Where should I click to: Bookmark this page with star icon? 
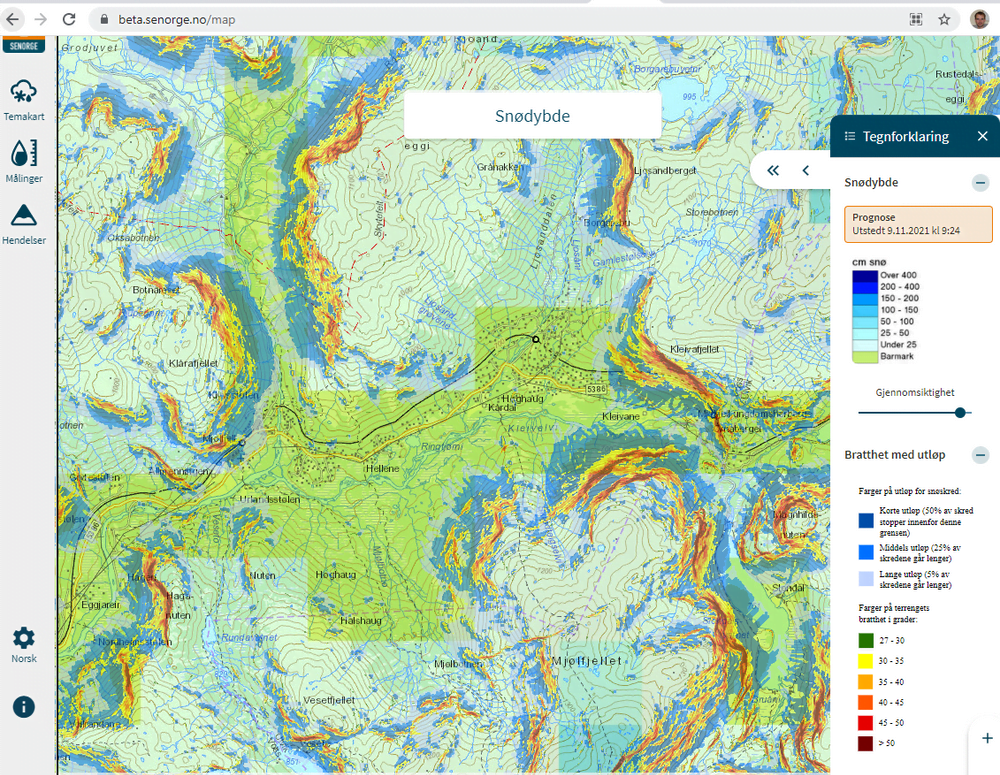point(944,19)
